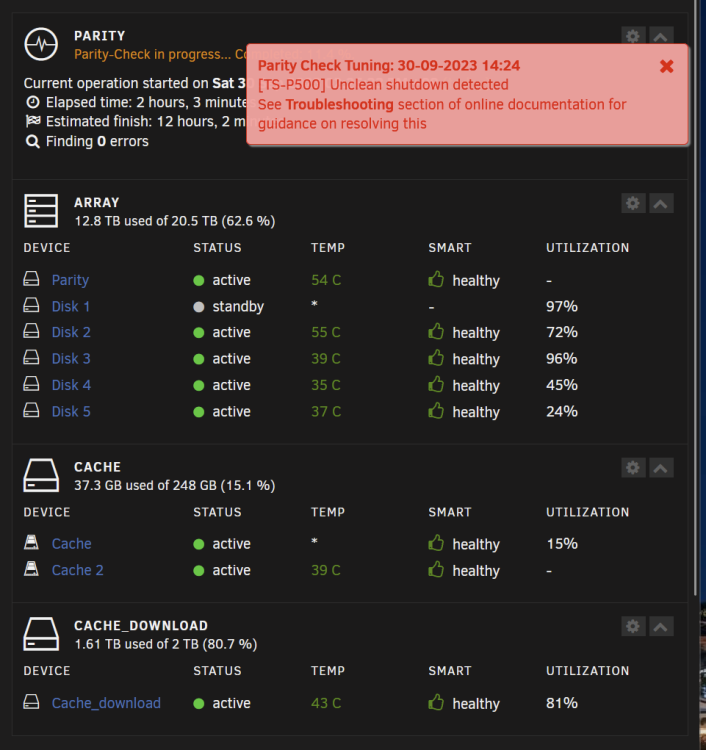Click Cache_download temperature 43 C
The width and height of the screenshot is (706, 750).
pos(326,703)
